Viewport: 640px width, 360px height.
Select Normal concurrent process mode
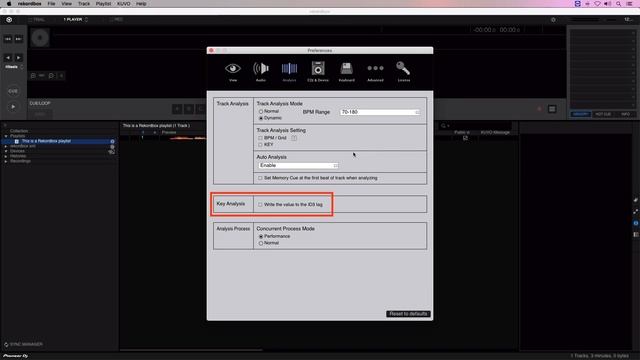261,243
